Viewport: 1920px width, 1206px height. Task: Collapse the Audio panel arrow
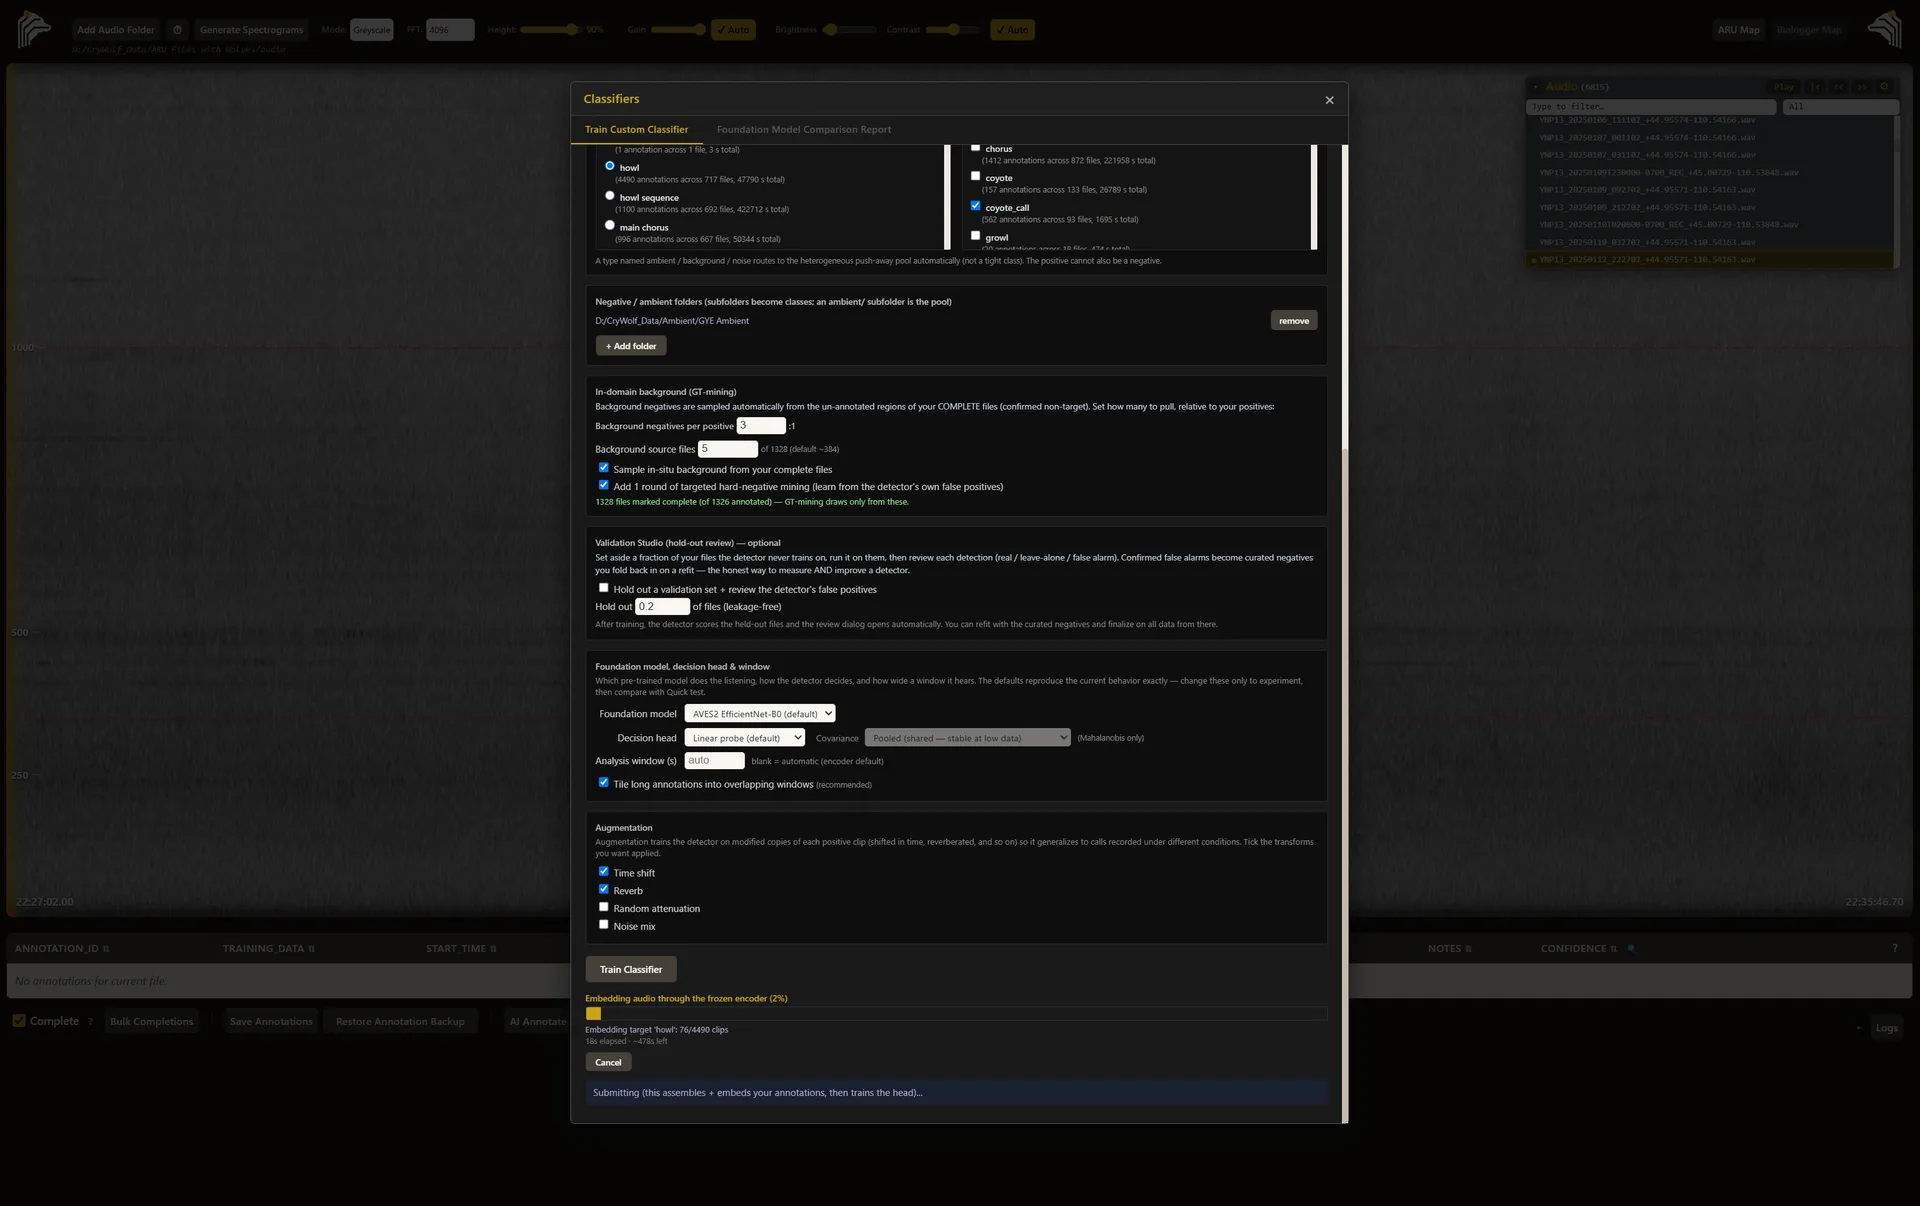(1535, 87)
